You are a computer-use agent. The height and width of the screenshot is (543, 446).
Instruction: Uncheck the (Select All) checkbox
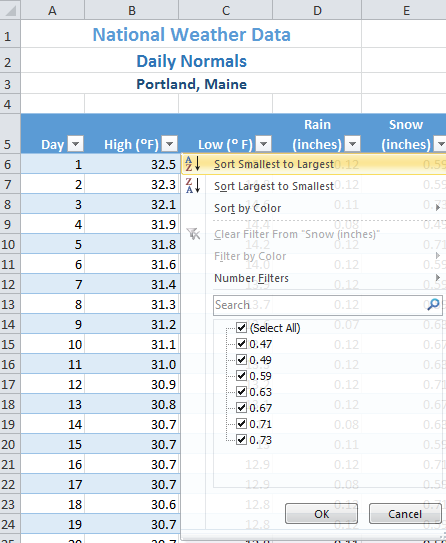[241, 328]
